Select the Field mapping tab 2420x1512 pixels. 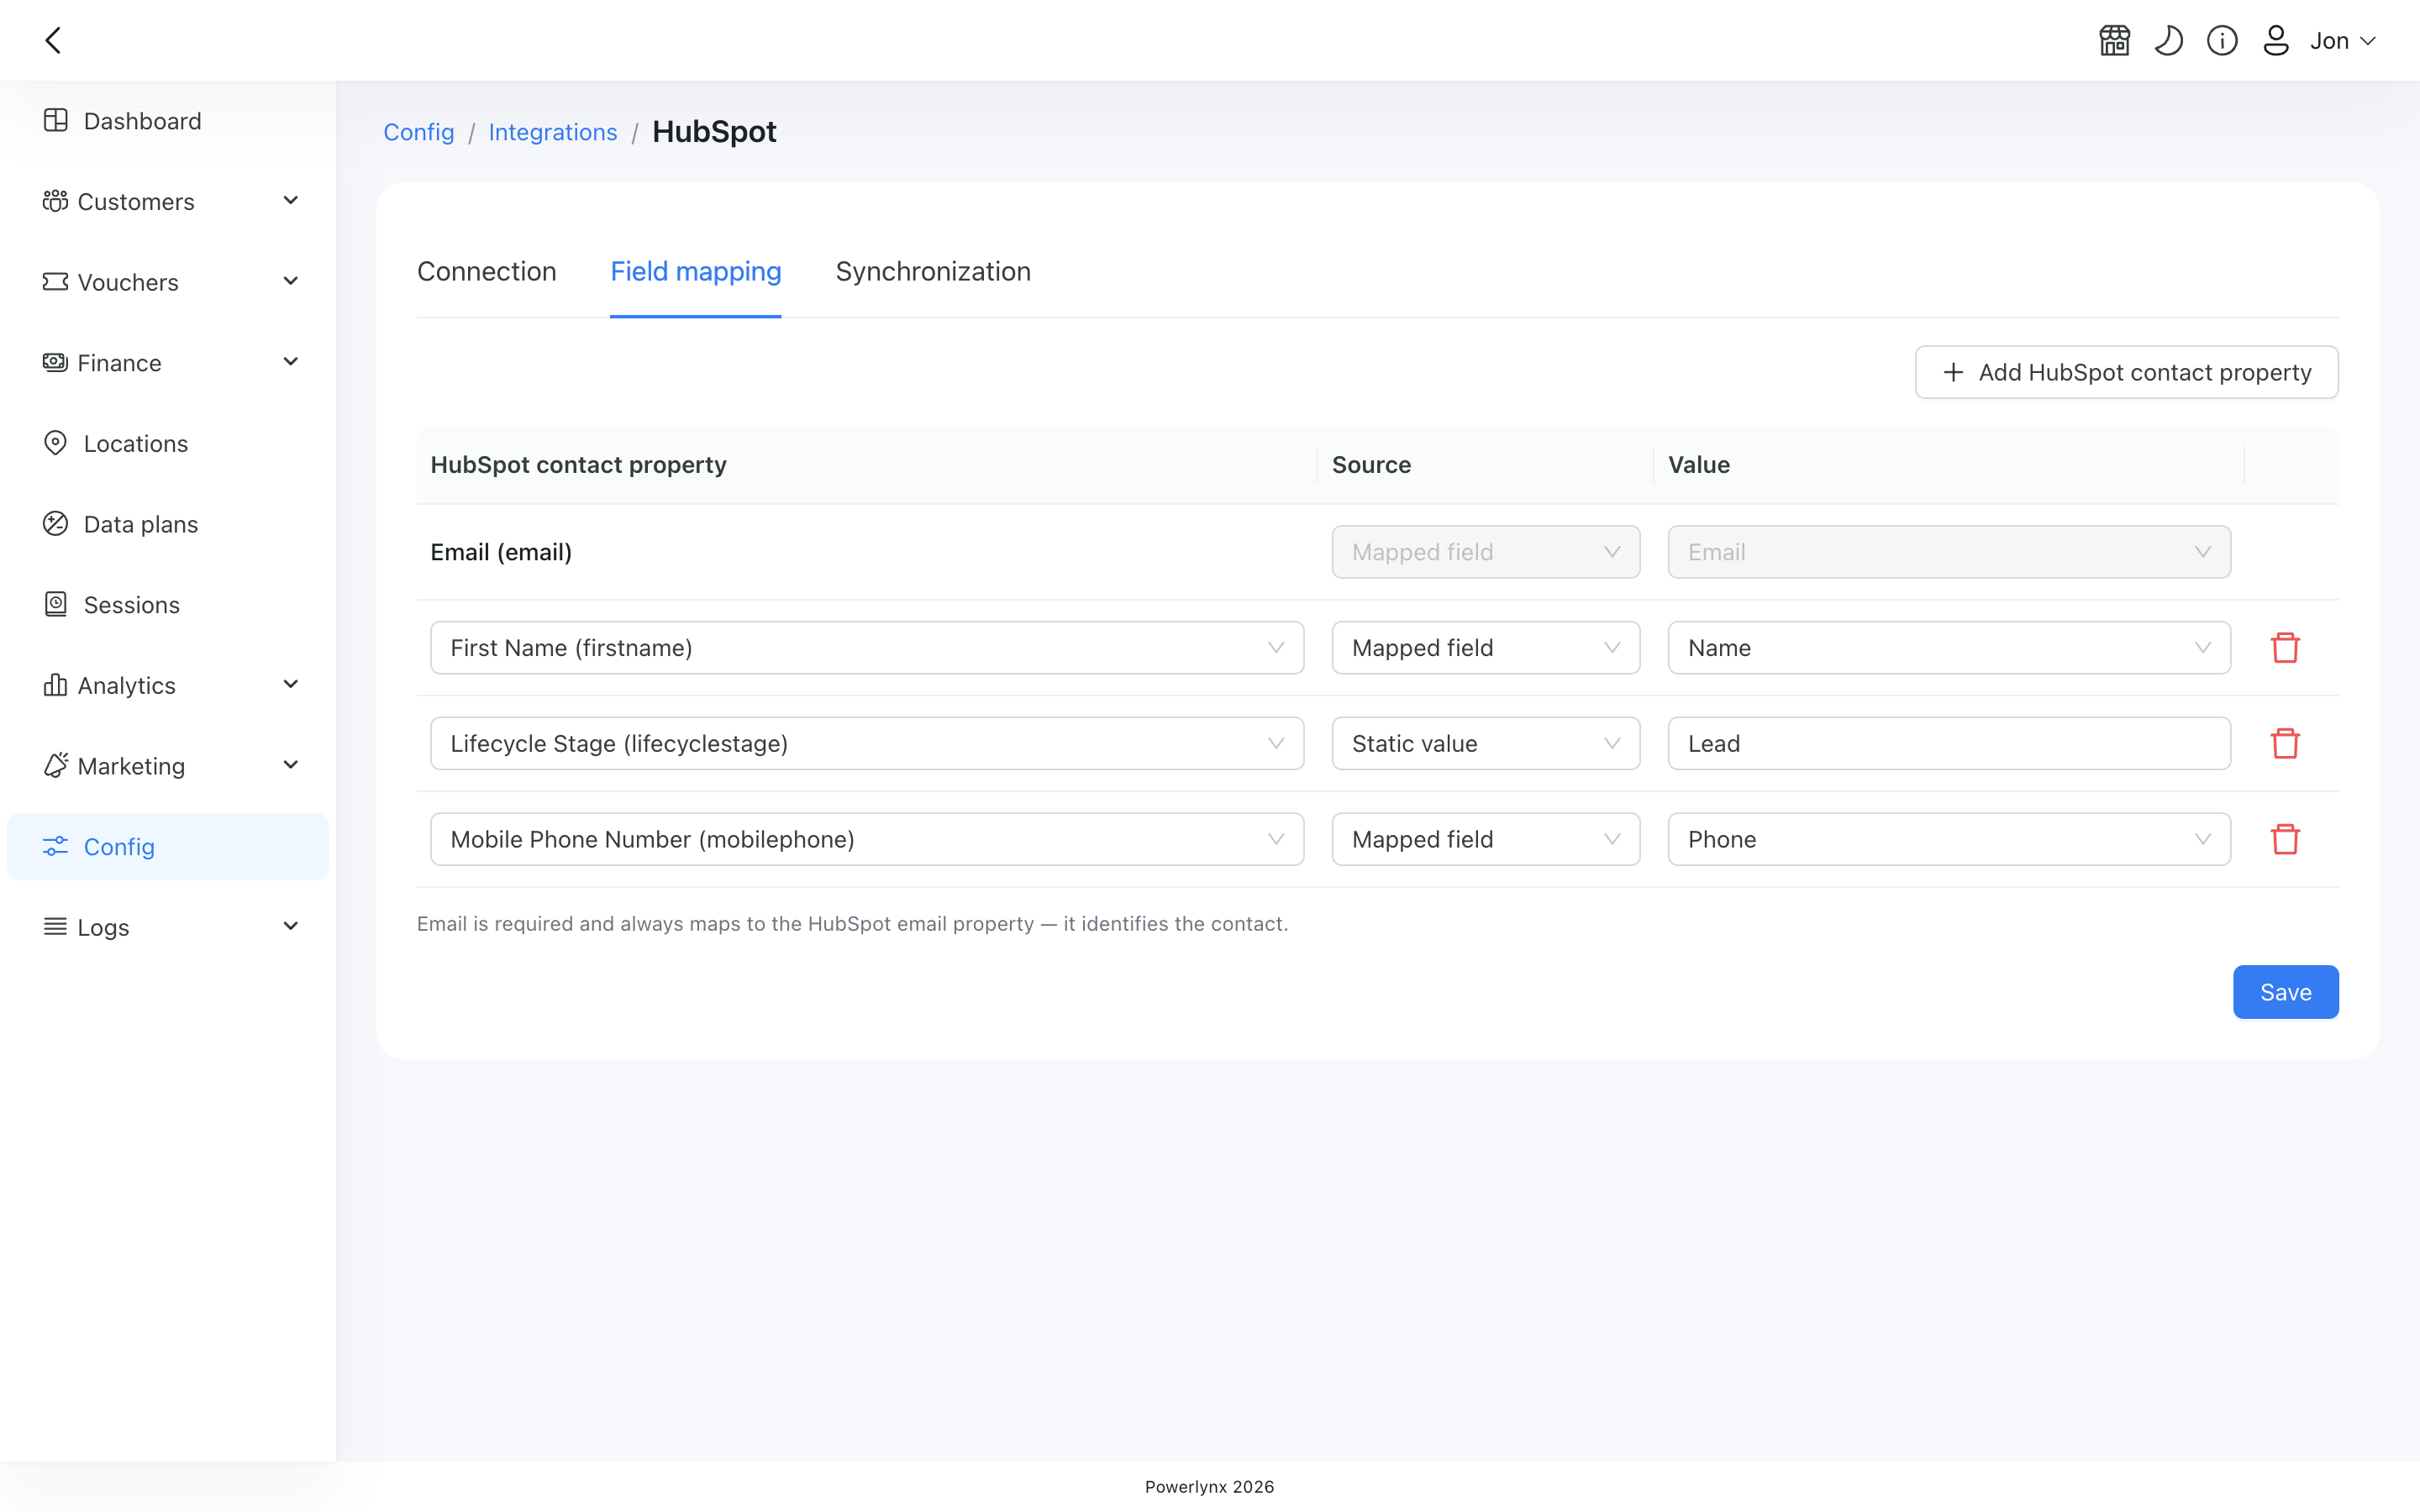[x=696, y=272]
